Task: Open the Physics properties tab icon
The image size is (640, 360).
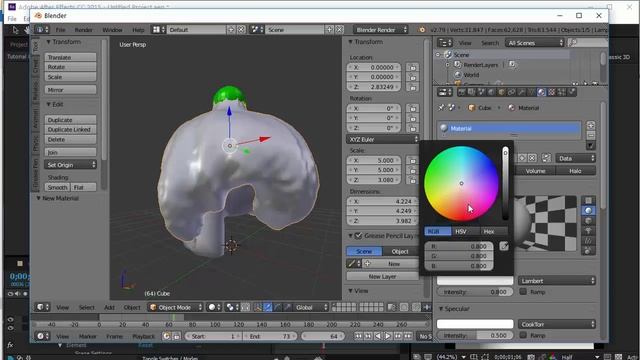Action: point(572,92)
